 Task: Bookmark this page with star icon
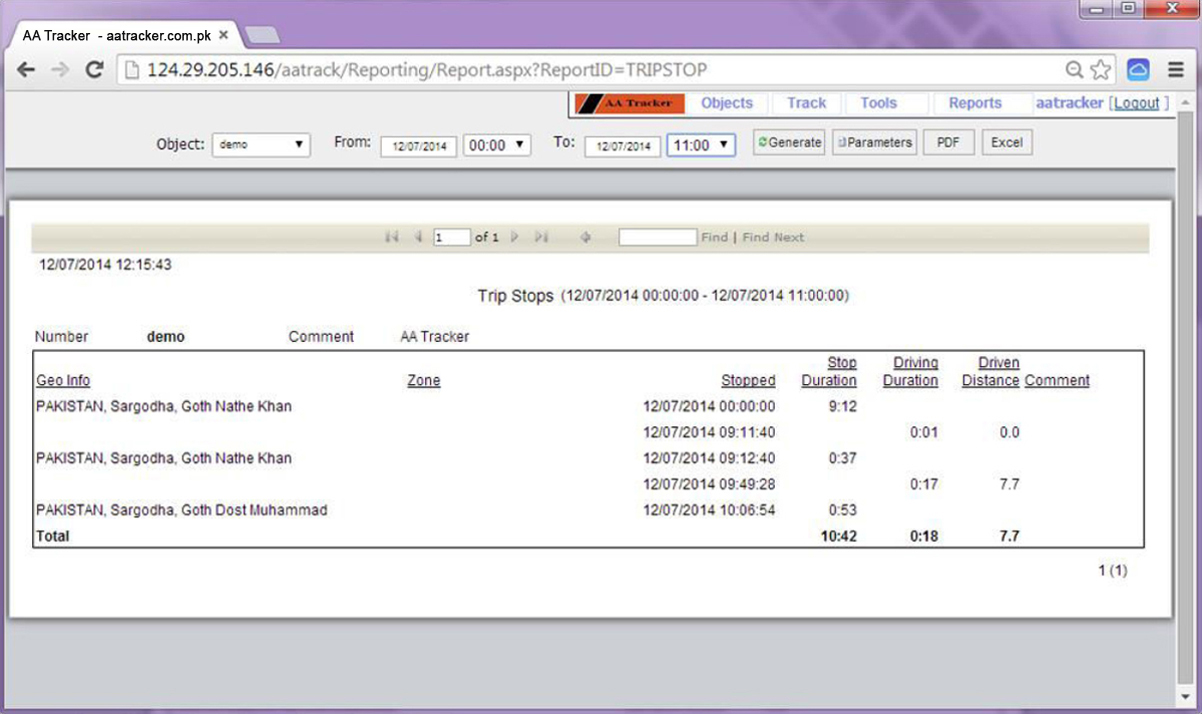1101,70
